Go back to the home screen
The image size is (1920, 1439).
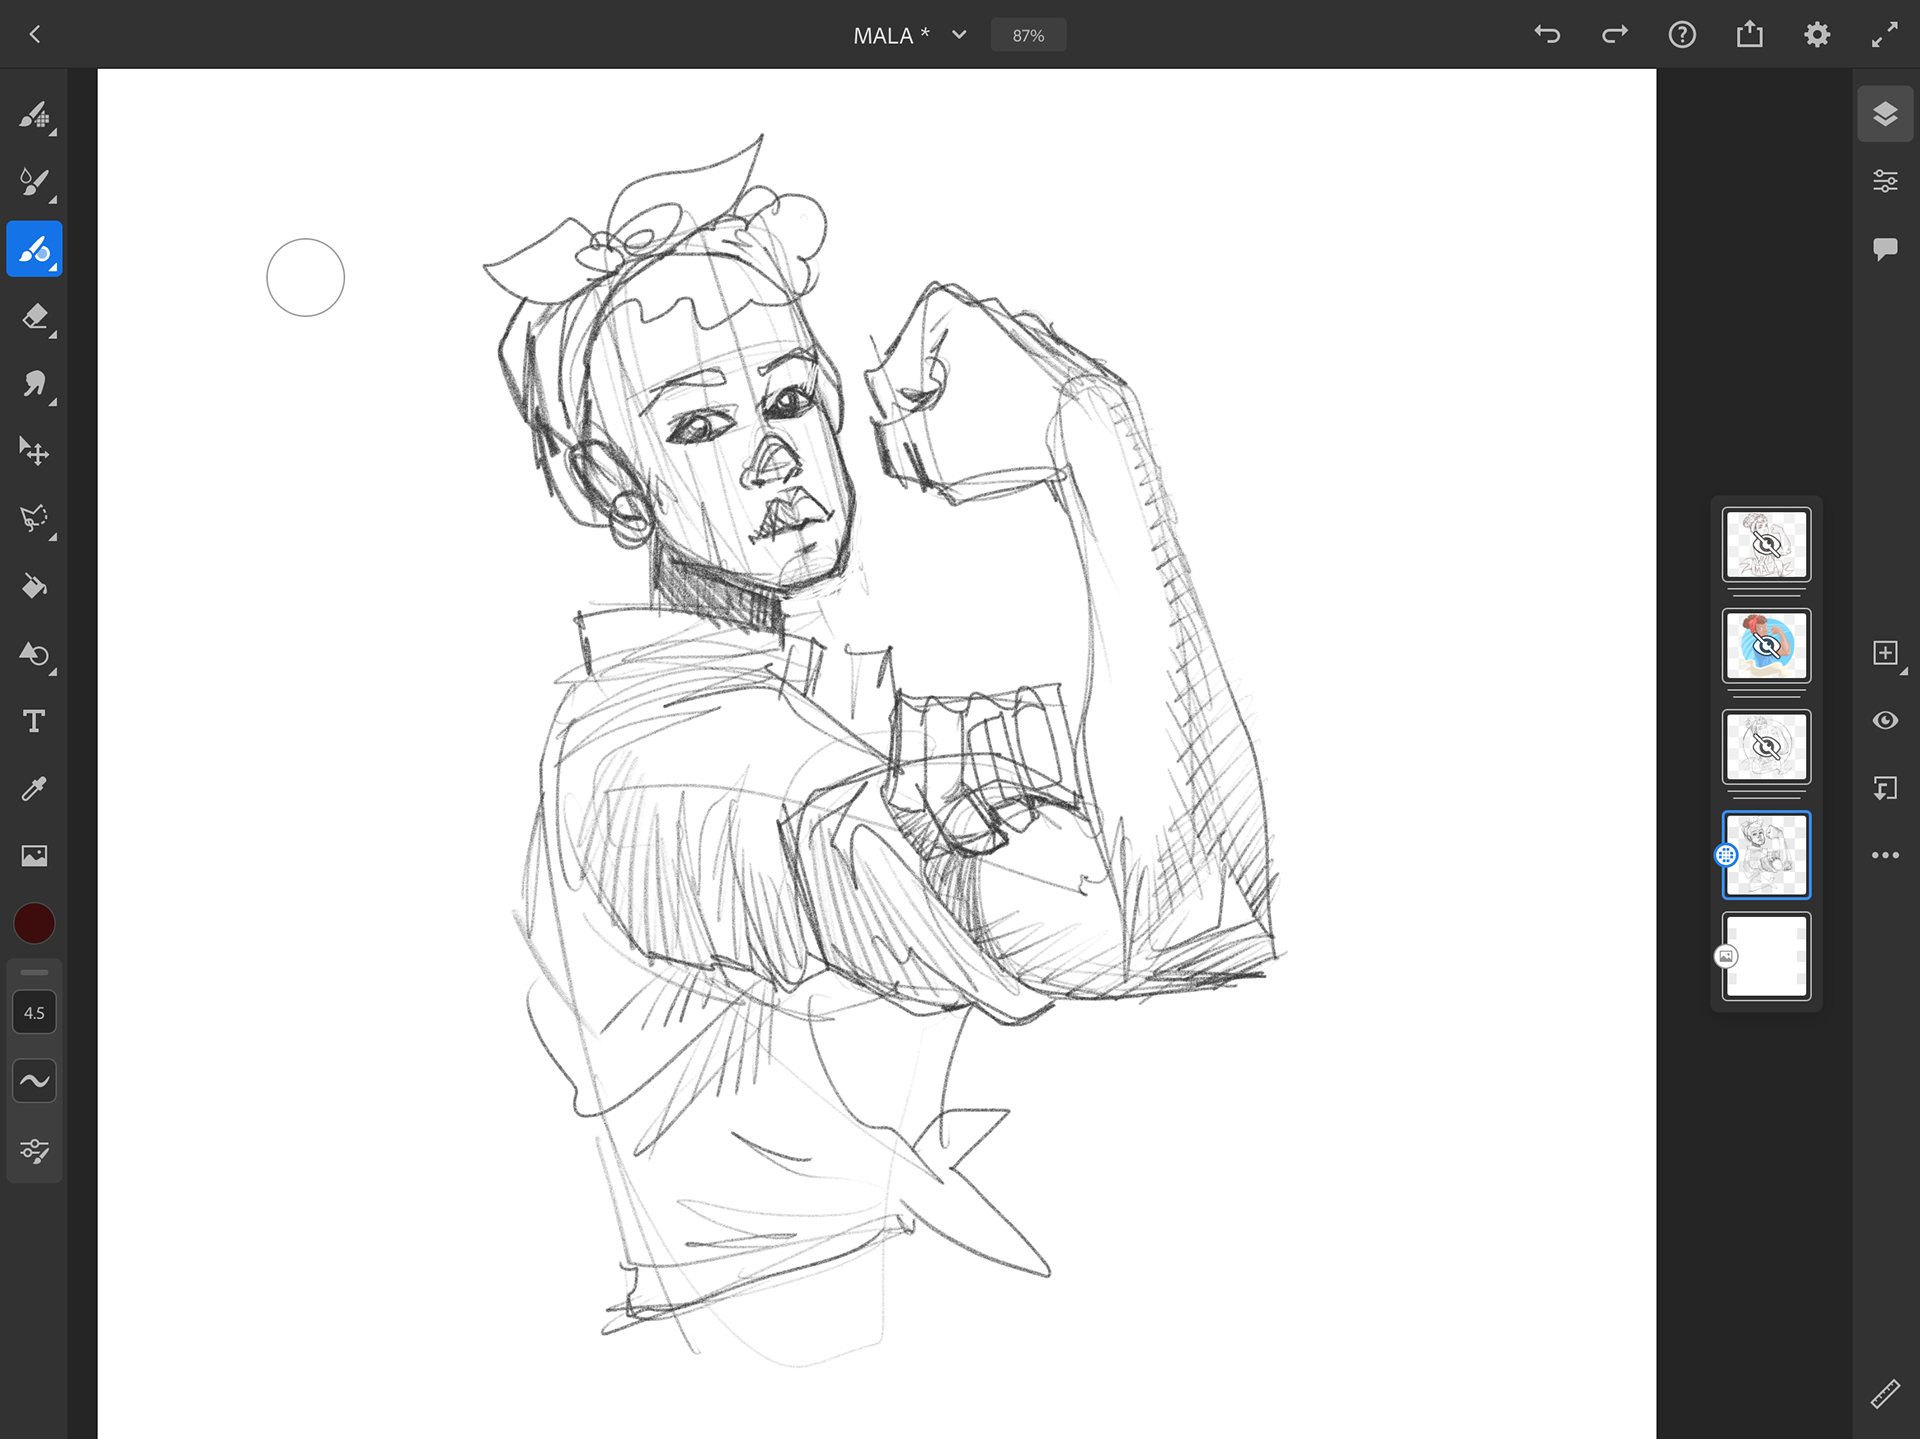pos(35,35)
